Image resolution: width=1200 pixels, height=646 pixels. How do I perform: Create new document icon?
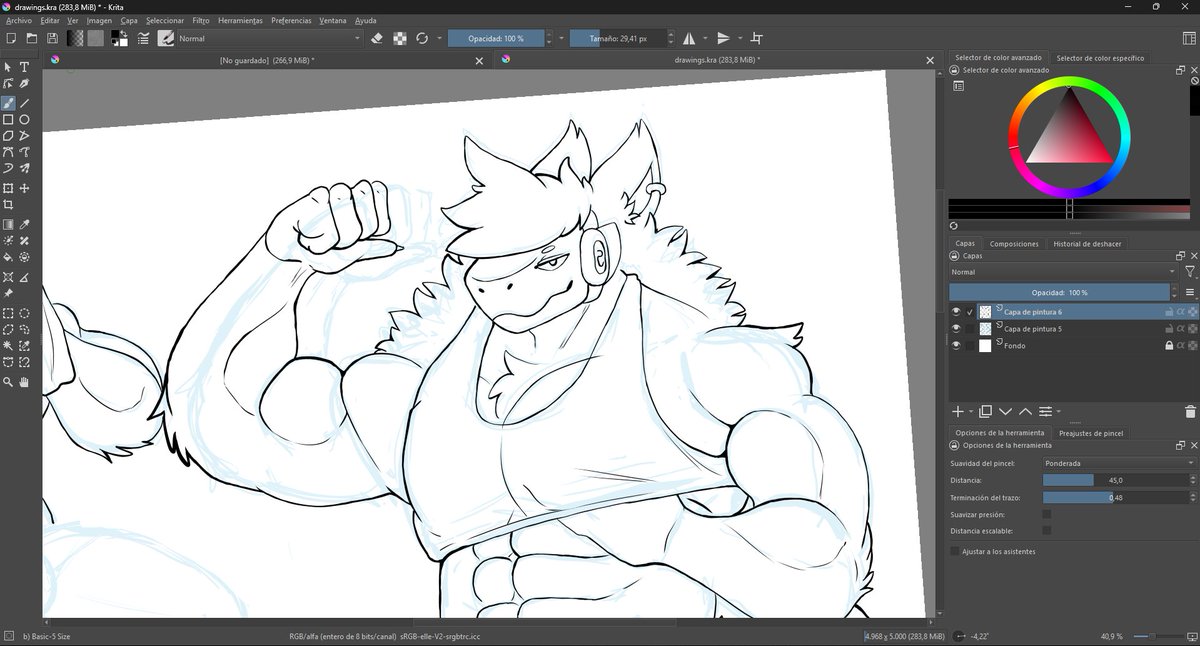click(x=10, y=38)
